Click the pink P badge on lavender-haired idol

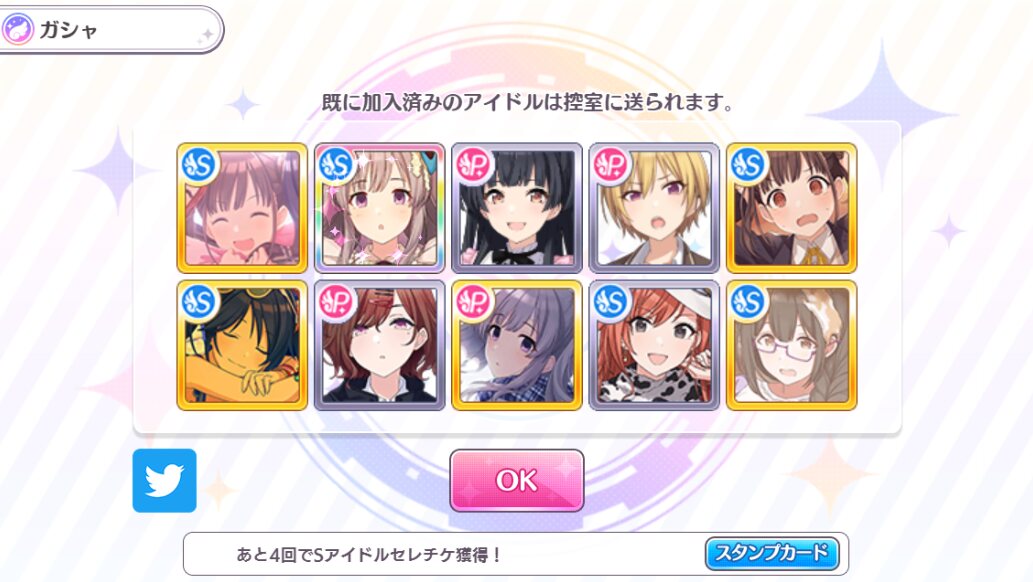pyautogui.click(x=473, y=302)
